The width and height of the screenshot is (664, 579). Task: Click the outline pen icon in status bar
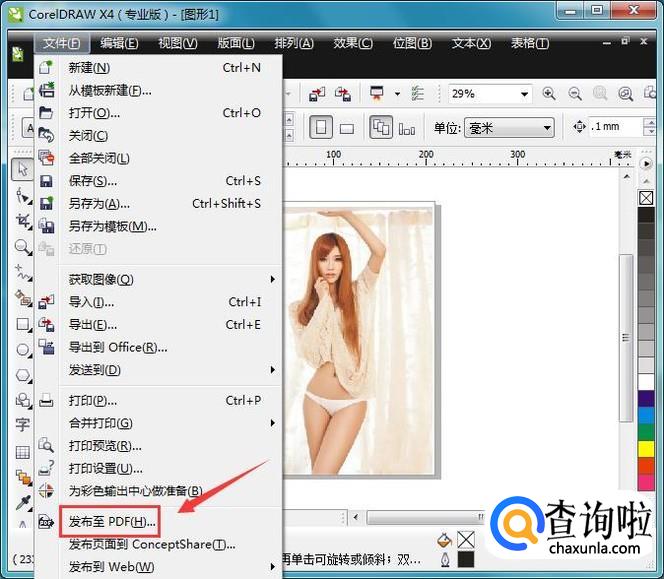point(445,559)
